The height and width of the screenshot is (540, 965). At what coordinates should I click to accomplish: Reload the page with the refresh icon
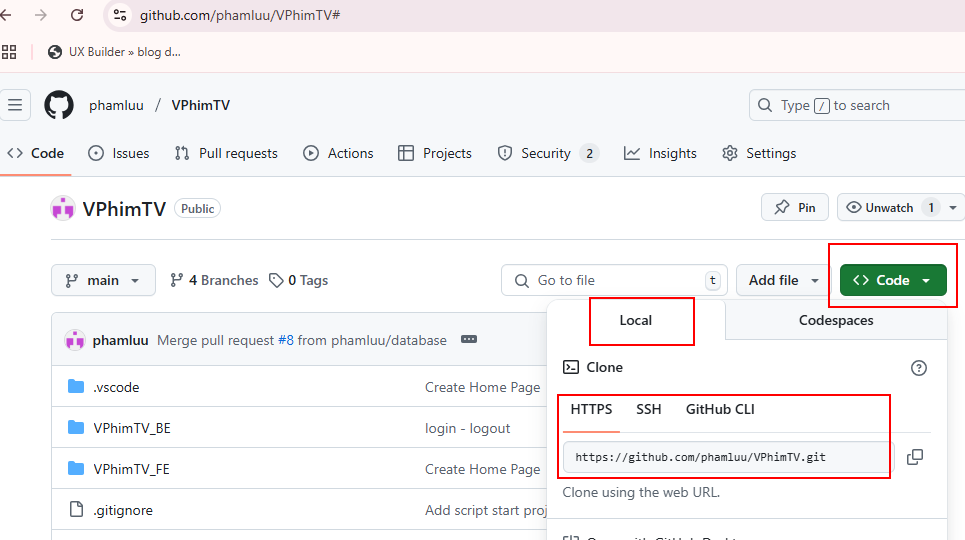(77, 15)
